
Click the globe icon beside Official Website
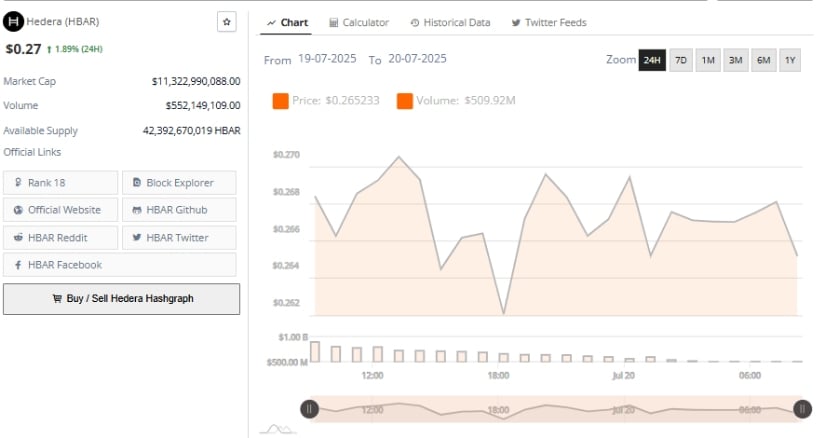click(18, 210)
